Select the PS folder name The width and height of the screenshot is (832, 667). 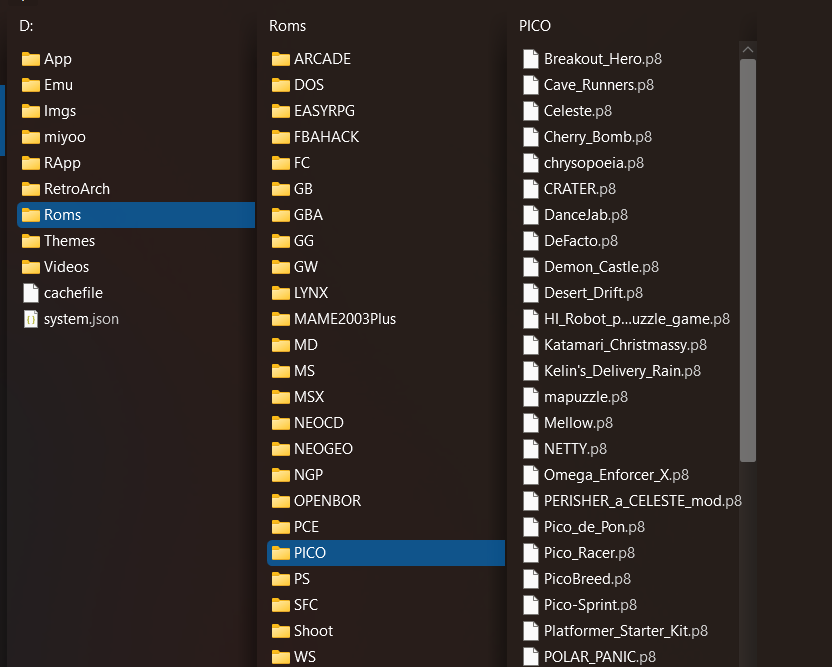302,579
